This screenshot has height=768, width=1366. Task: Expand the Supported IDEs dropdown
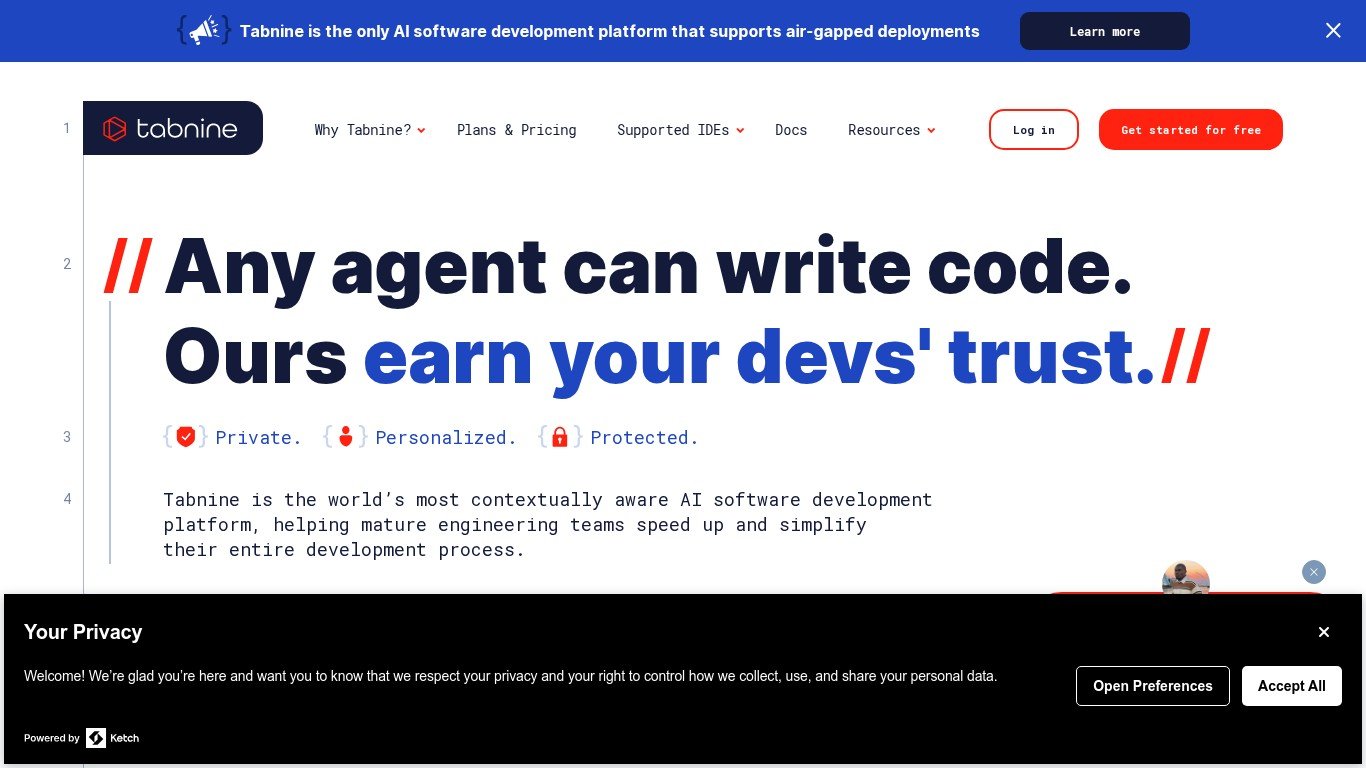point(680,130)
